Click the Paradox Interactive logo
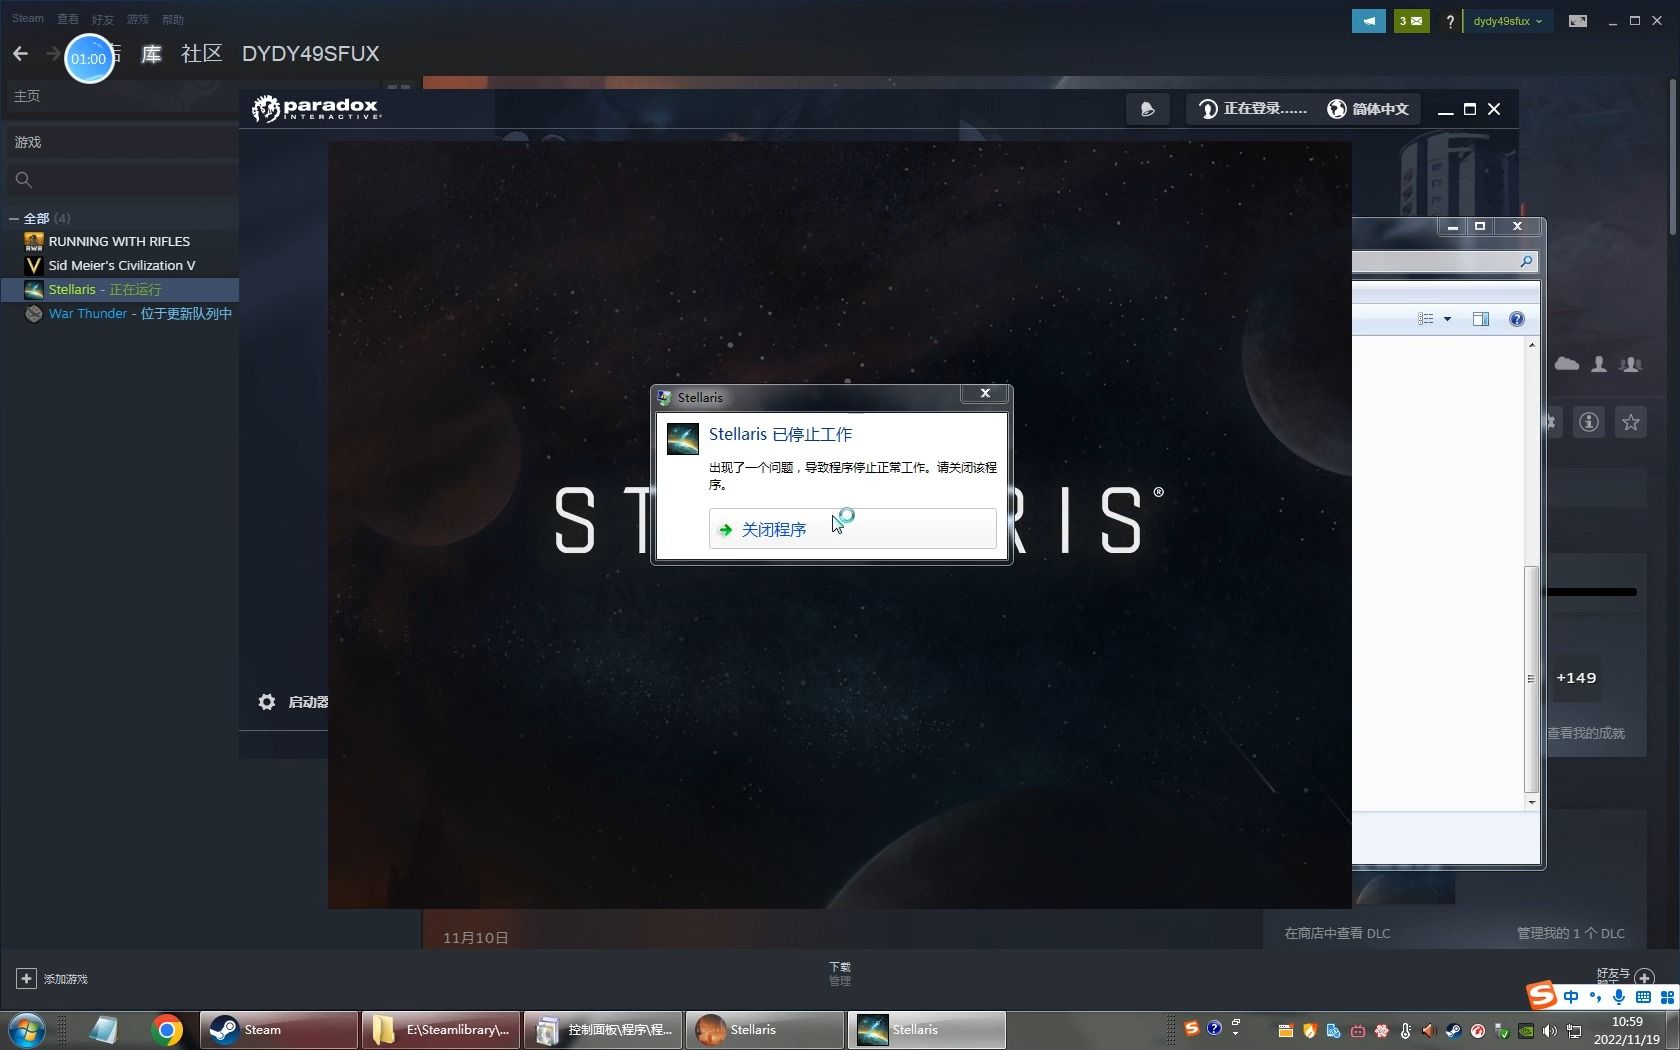 (316, 108)
